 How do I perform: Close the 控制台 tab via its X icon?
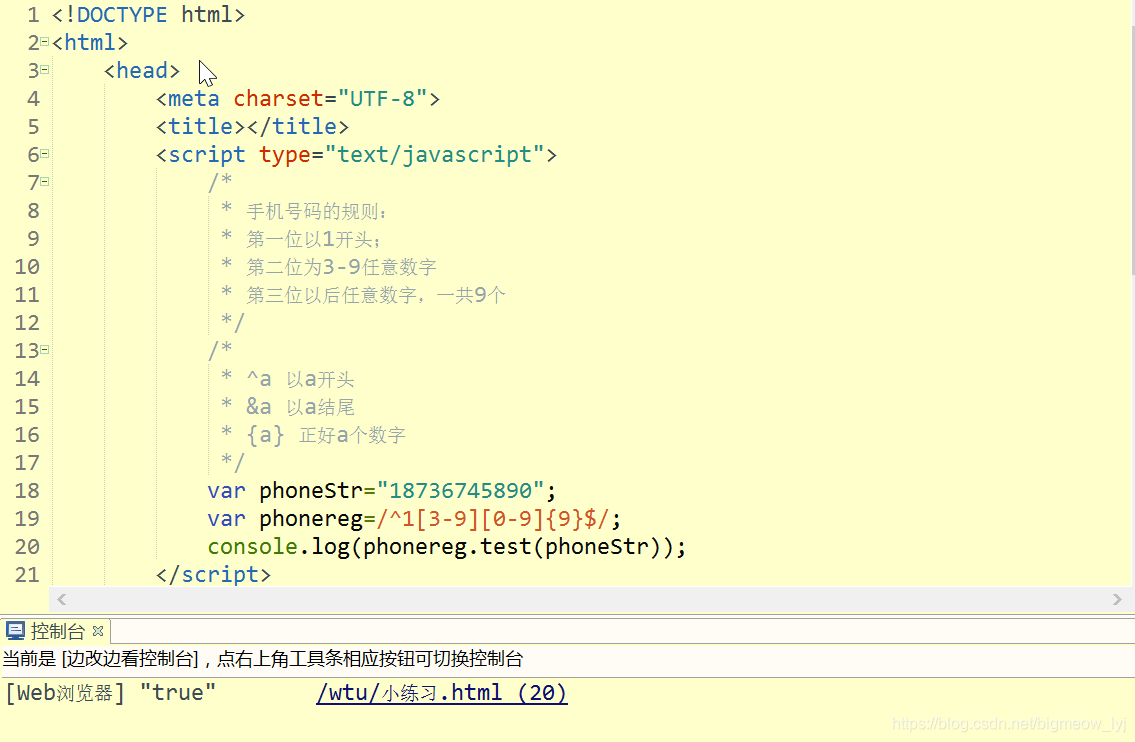coord(98,631)
